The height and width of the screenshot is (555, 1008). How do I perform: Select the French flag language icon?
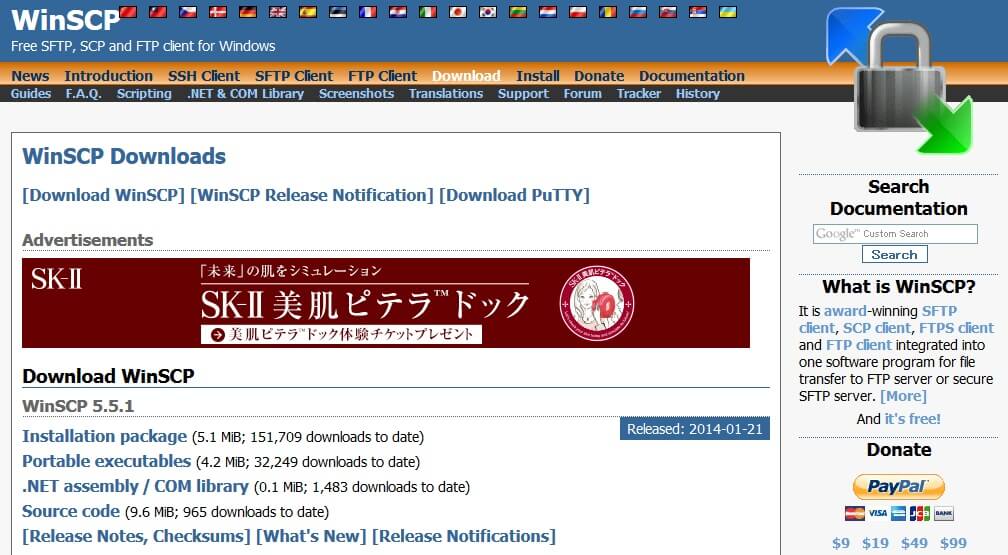click(x=368, y=12)
